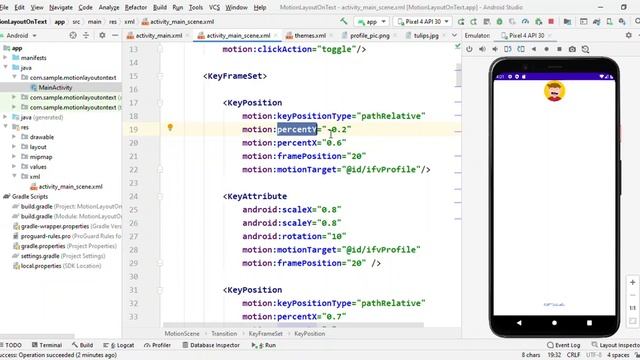Open the VCS menu
Screen dimensions: 640x360
coord(214,7)
